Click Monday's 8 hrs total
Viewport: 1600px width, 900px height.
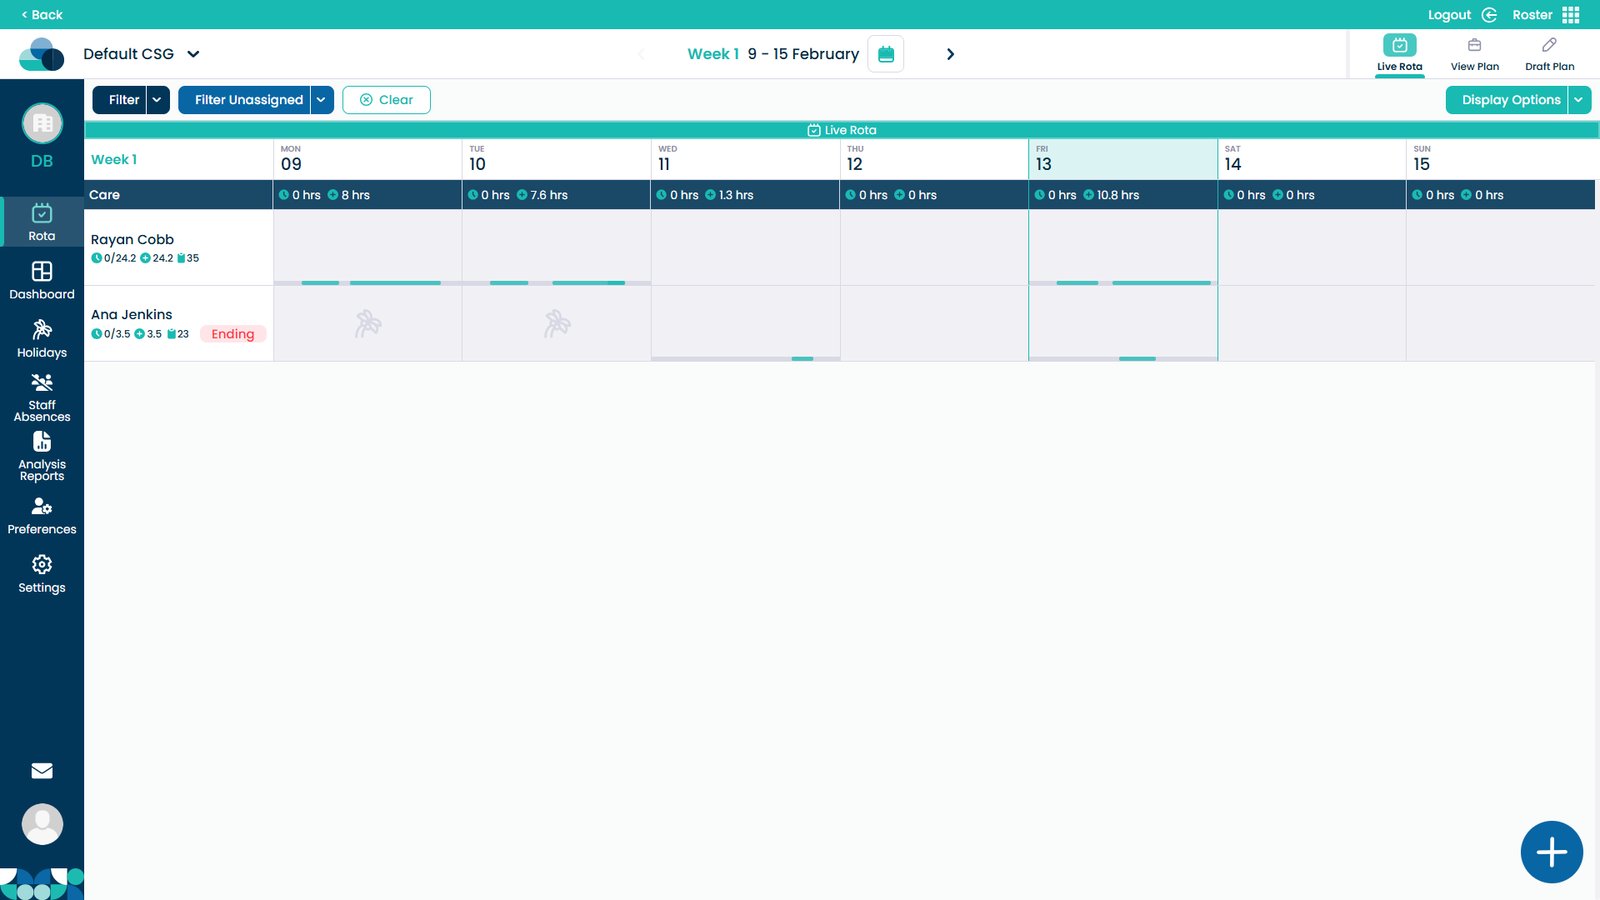[349, 195]
